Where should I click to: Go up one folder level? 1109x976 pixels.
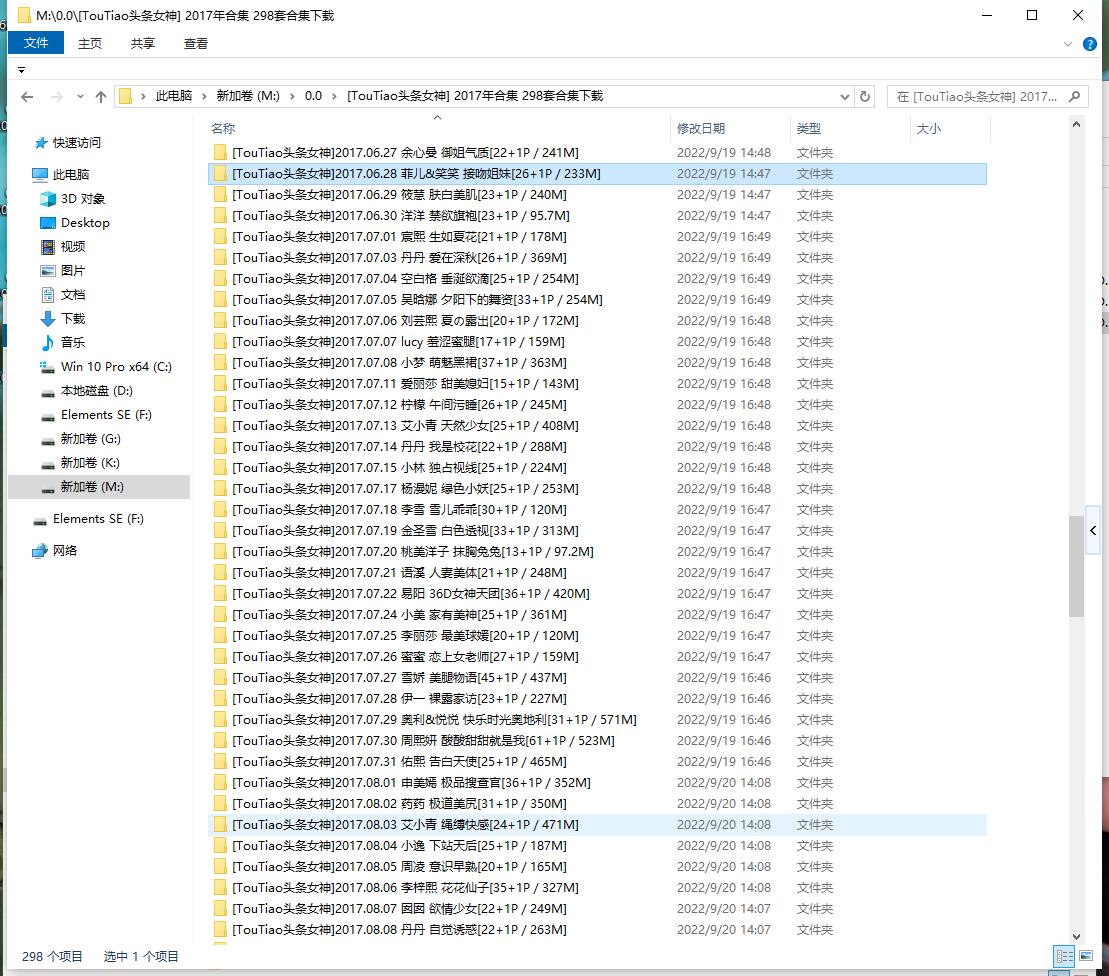tap(101, 97)
